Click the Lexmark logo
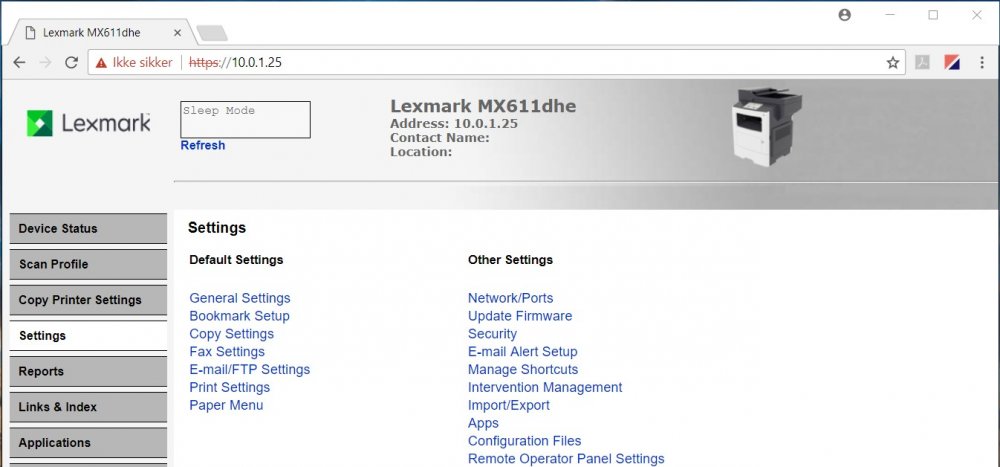The image size is (1000, 467). pos(88,123)
